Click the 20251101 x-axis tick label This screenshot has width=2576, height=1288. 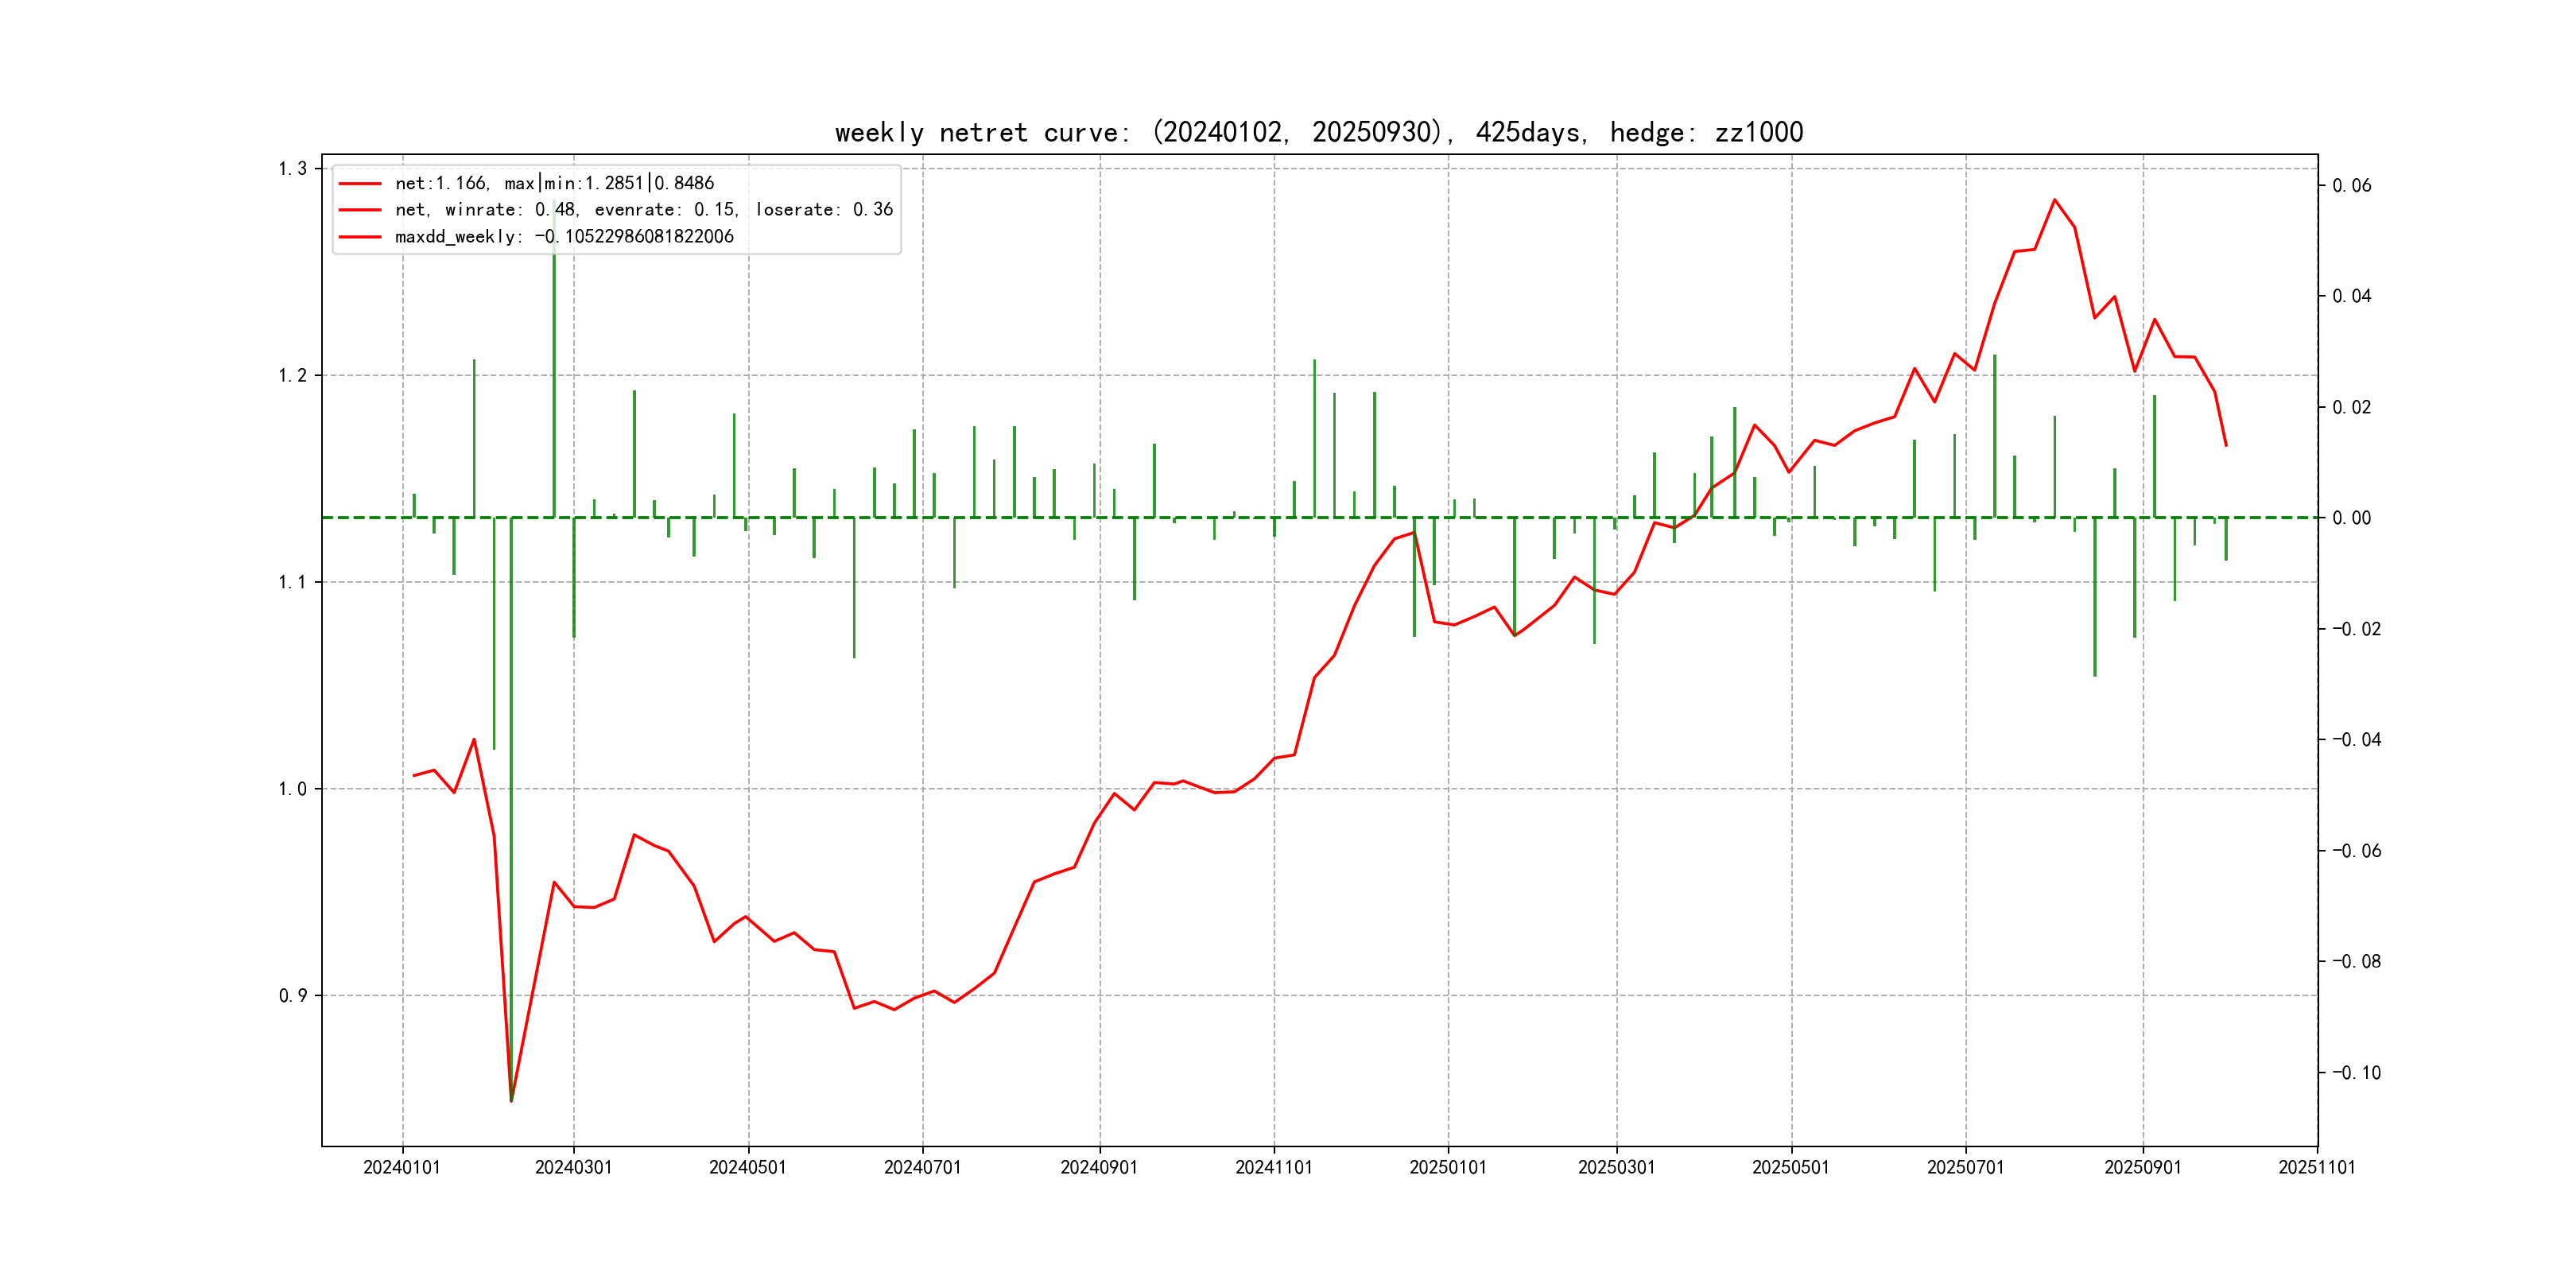(2316, 1167)
